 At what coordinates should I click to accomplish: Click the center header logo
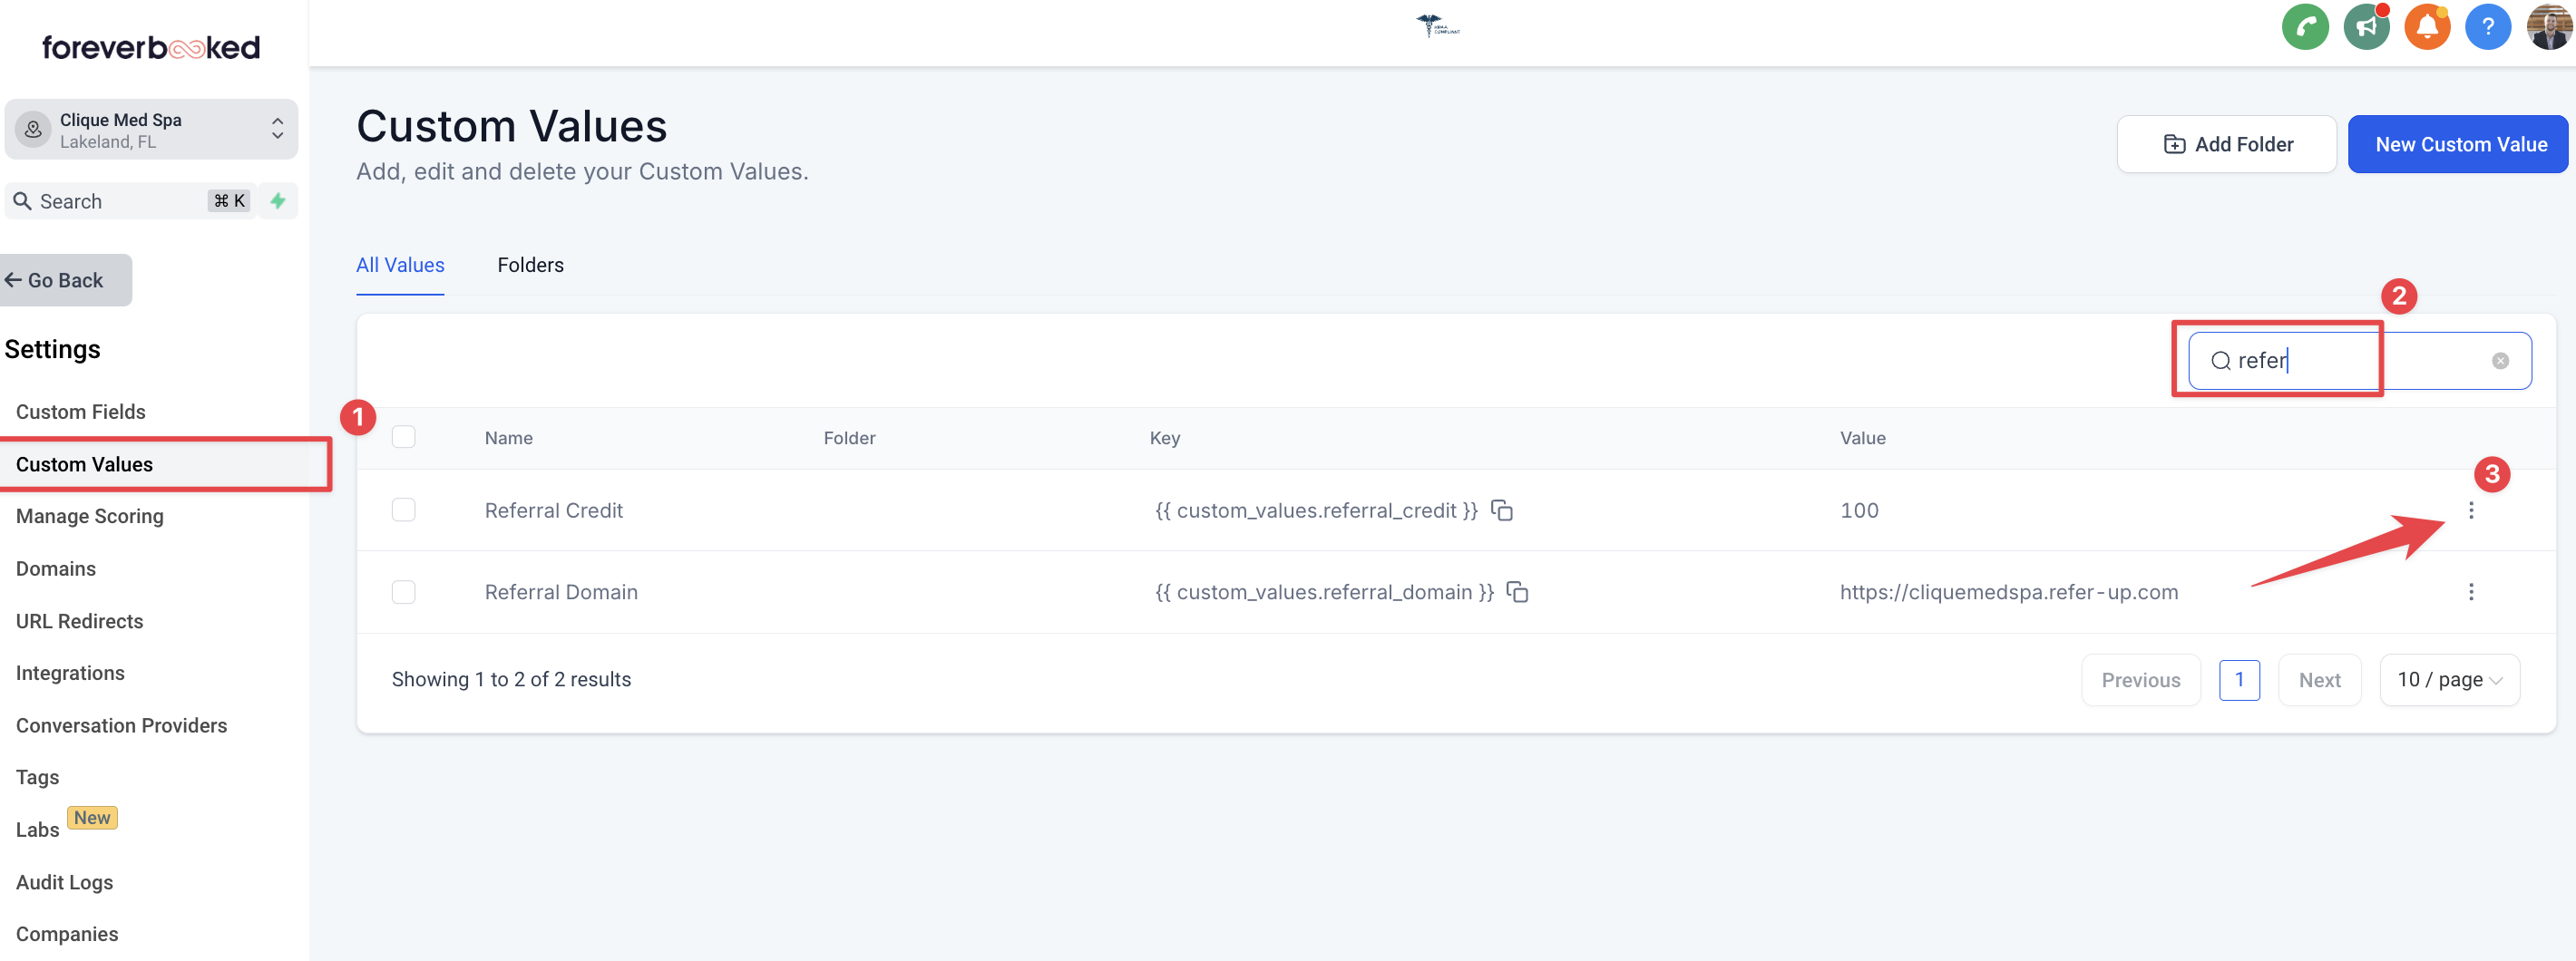click(x=1437, y=26)
